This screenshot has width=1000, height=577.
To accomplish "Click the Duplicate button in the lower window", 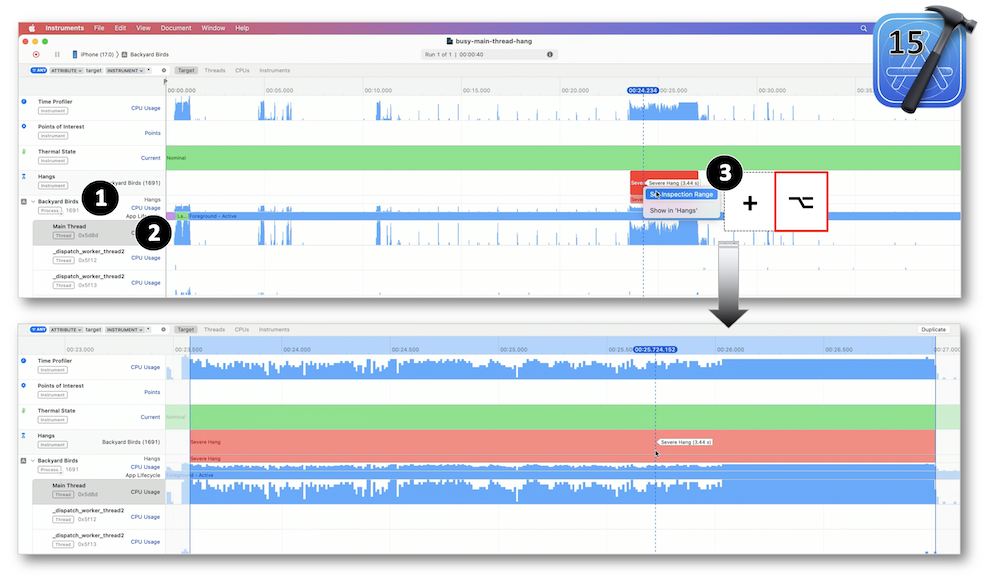I will point(933,330).
